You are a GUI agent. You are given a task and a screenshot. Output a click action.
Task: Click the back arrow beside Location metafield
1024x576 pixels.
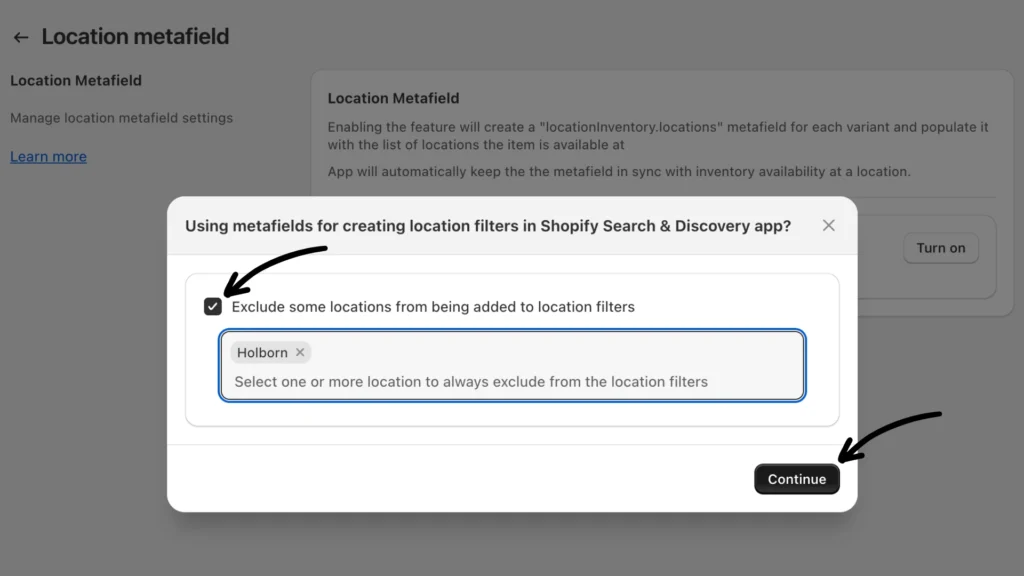(x=20, y=37)
